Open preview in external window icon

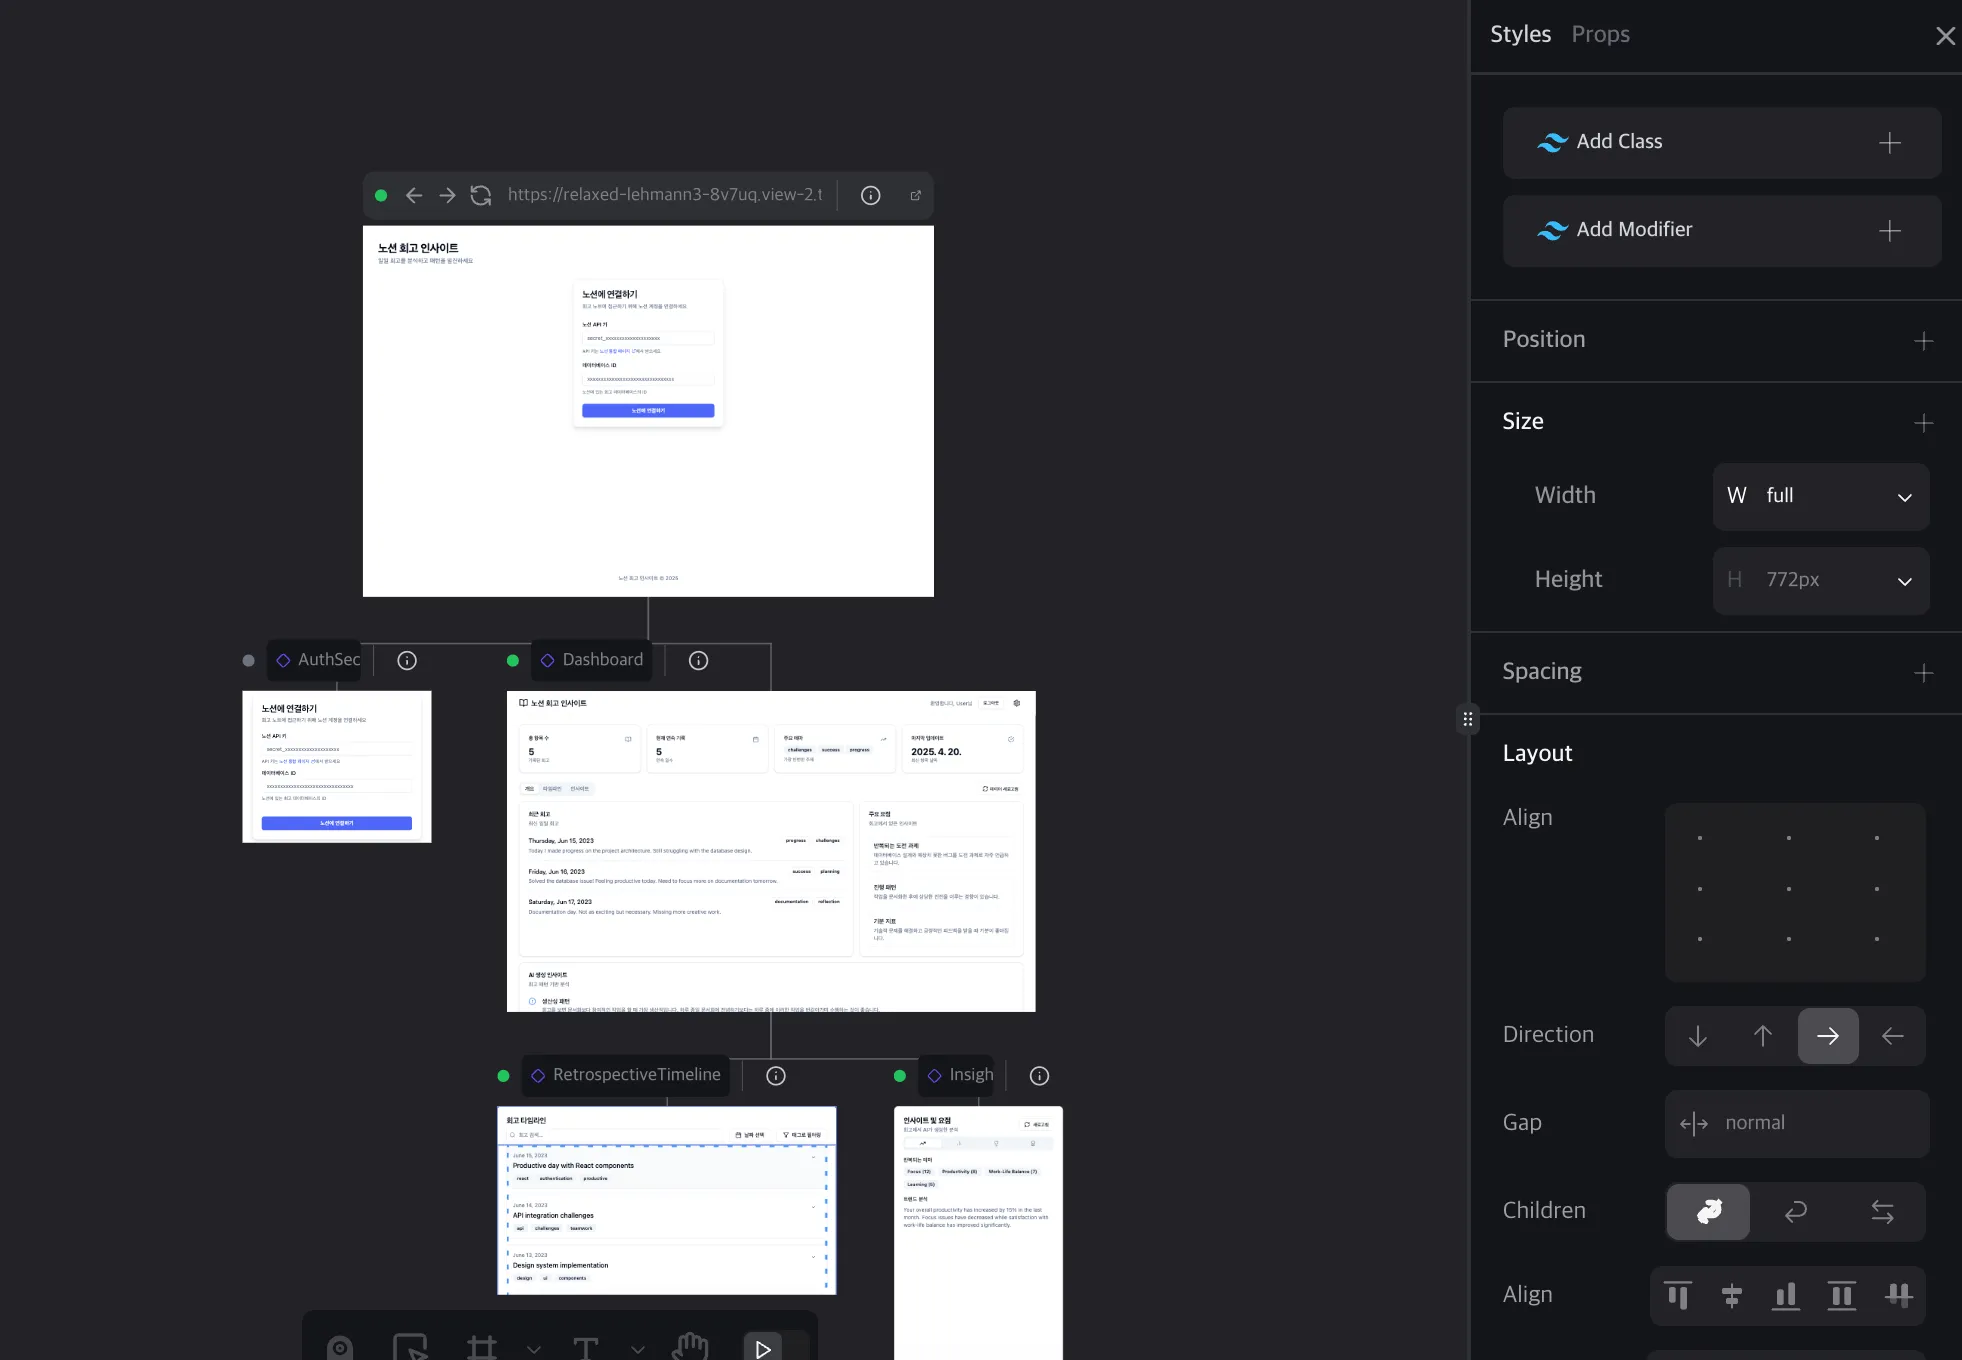tap(915, 195)
